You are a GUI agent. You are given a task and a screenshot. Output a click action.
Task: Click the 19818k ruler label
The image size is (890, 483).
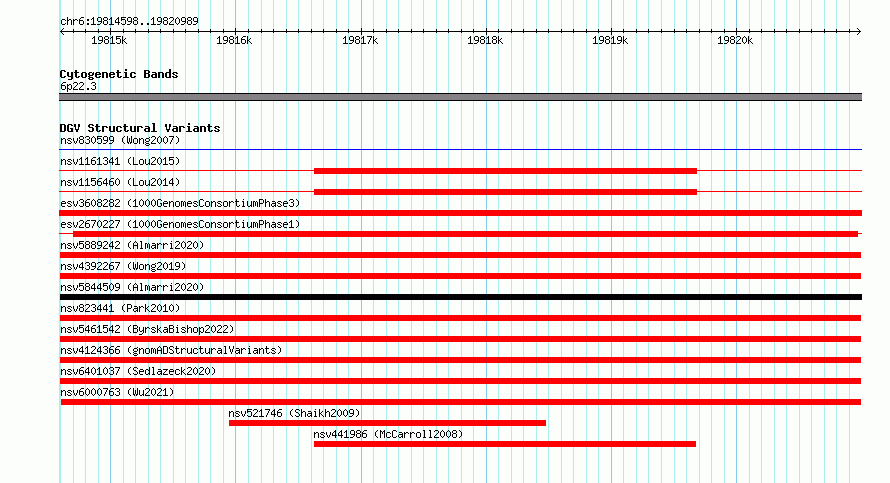[x=485, y=40]
